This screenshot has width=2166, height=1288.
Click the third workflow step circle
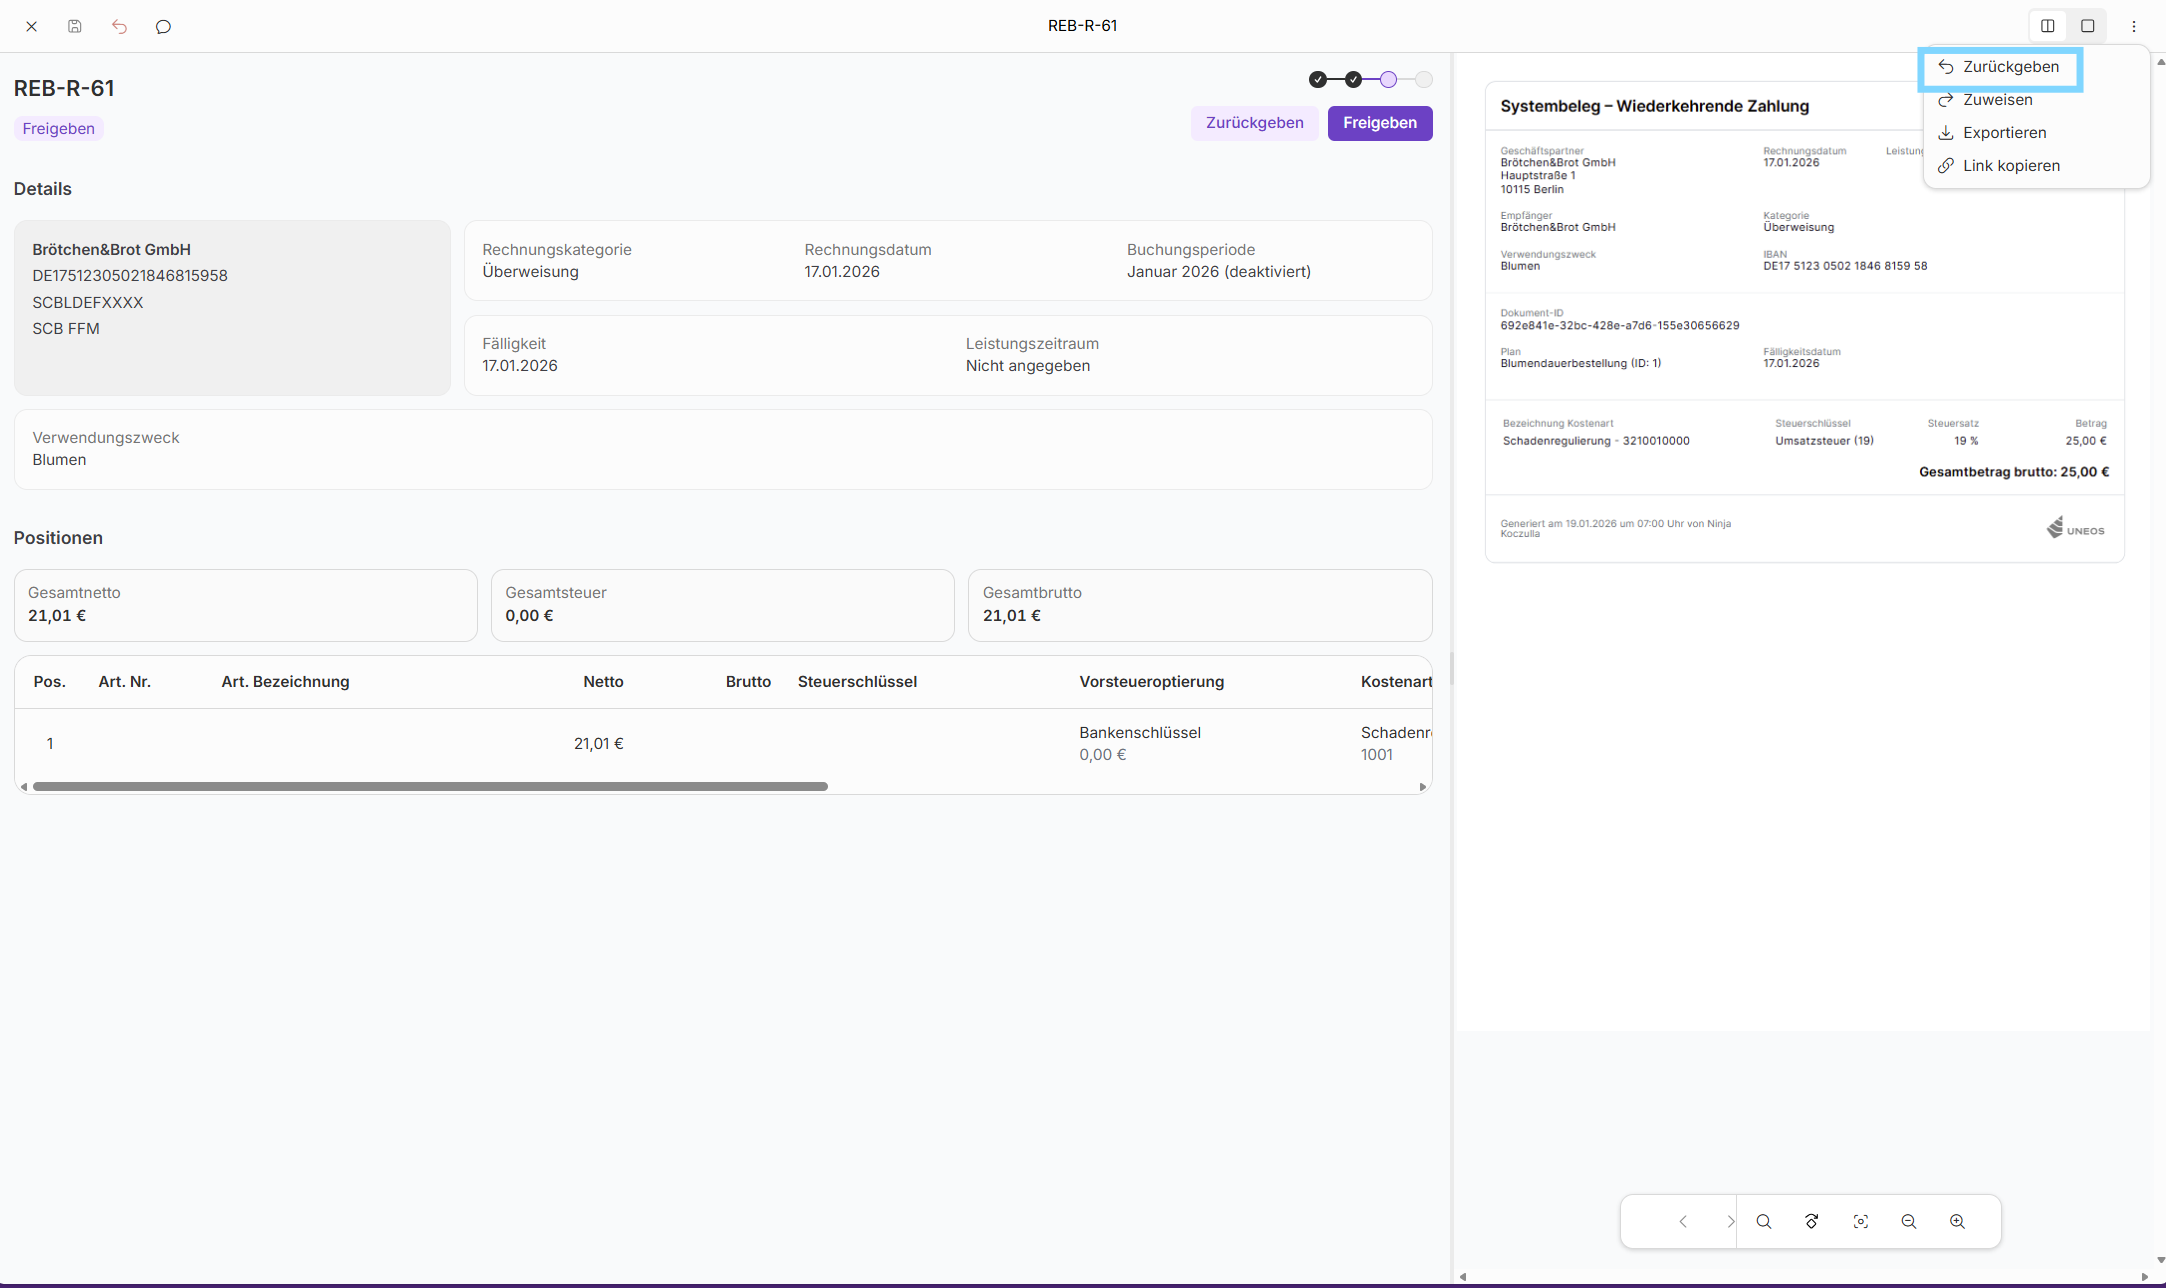pos(1388,79)
